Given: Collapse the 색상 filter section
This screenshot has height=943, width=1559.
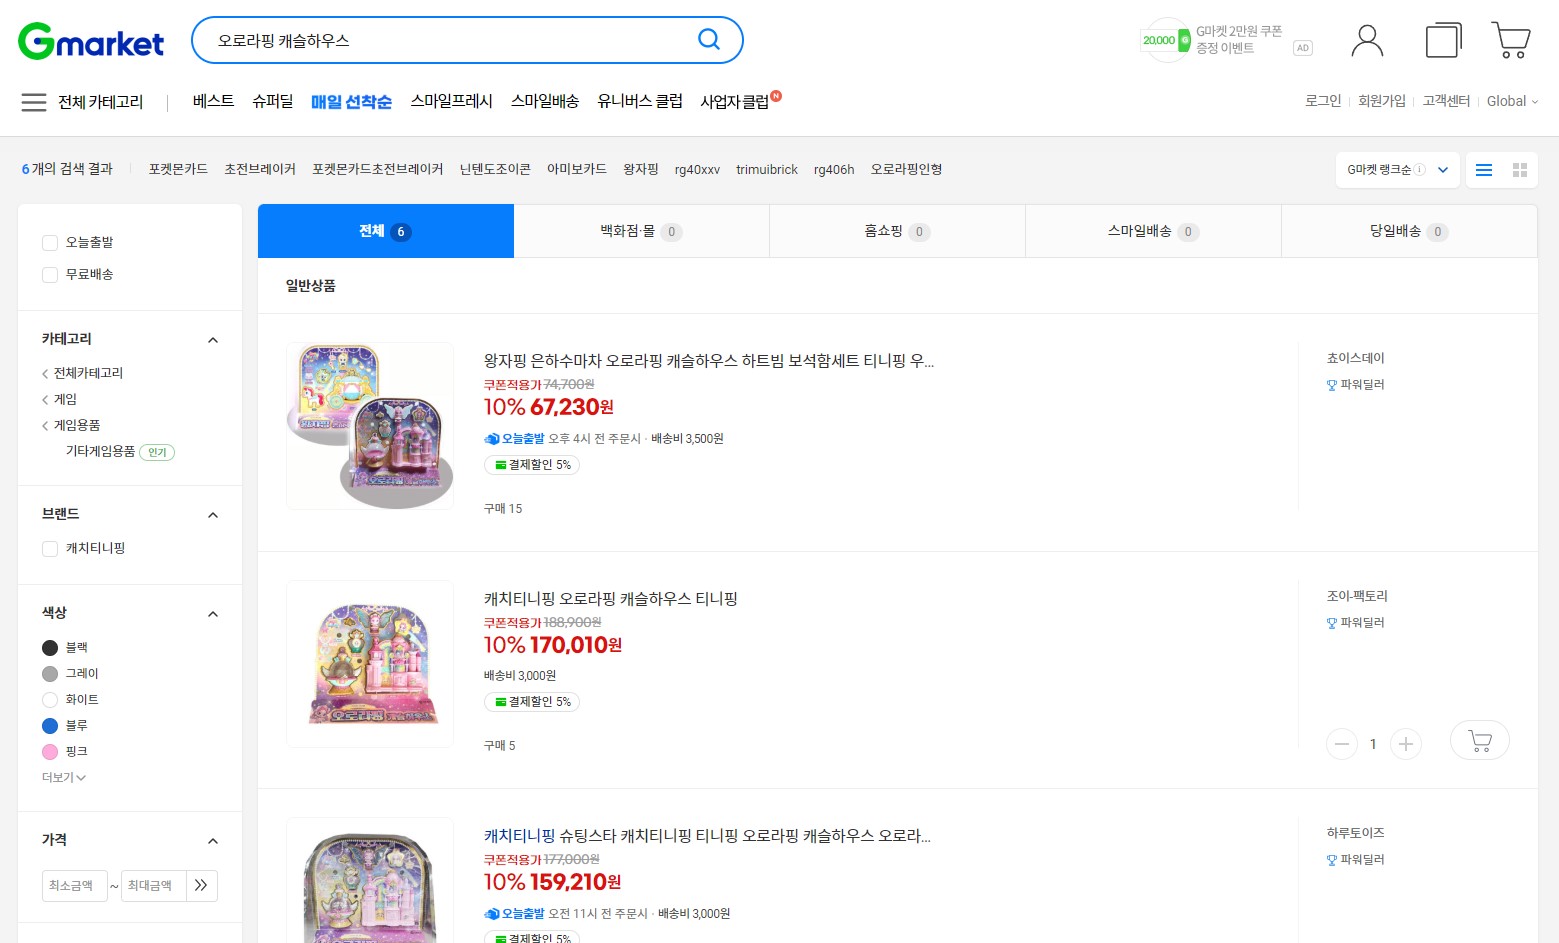Looking at the screenshot, I should click(212, 614).
